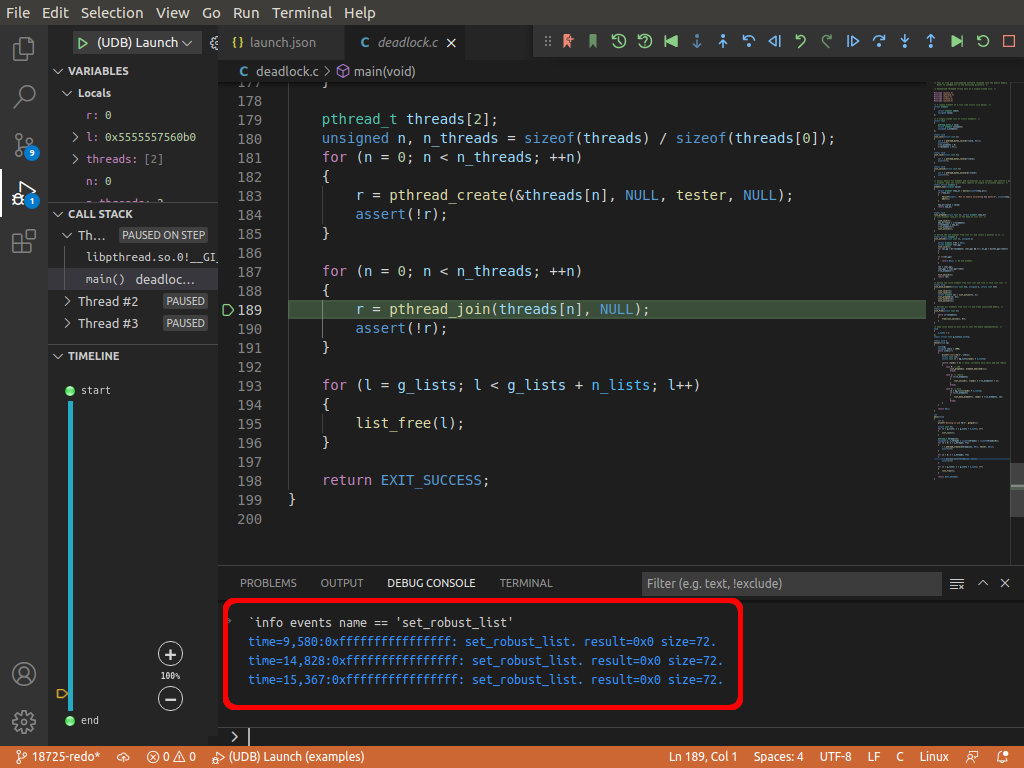Click the green Undo arrow icon

[801, 41]
